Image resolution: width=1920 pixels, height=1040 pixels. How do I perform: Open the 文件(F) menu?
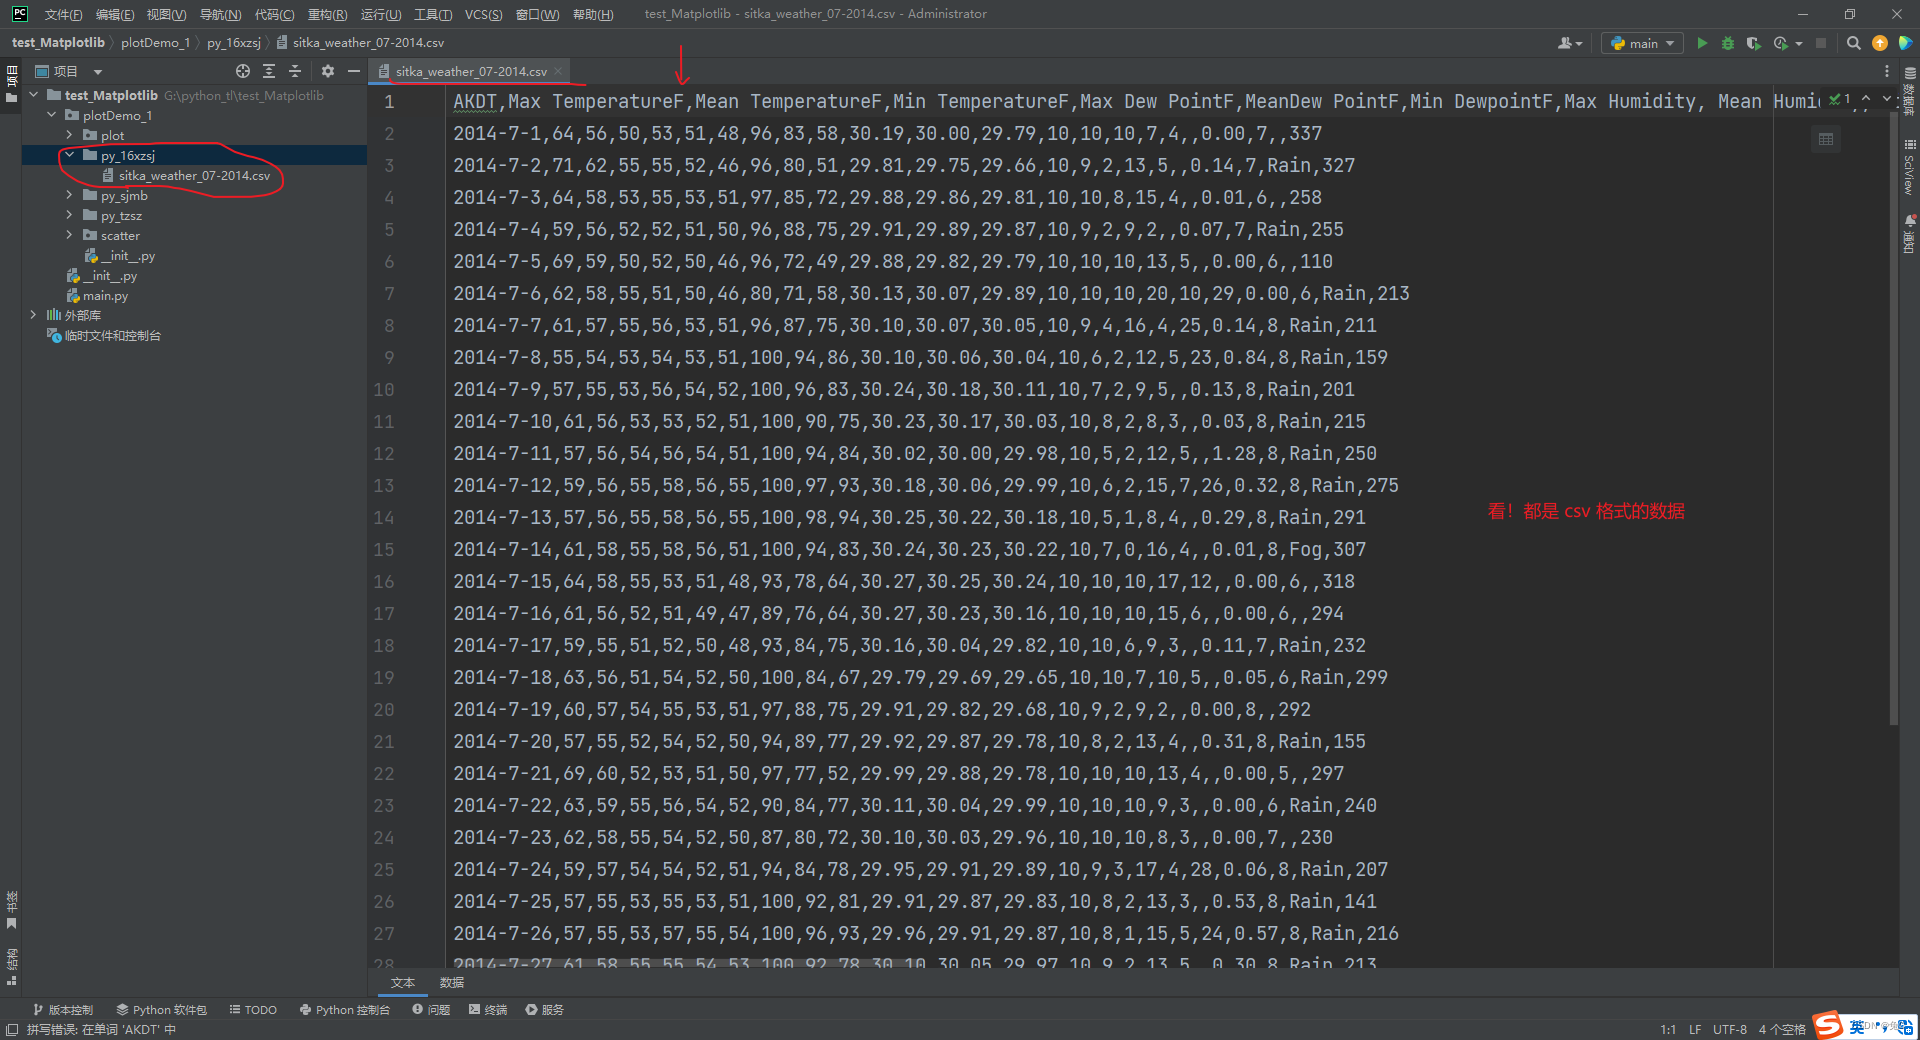tap(63, 14)
